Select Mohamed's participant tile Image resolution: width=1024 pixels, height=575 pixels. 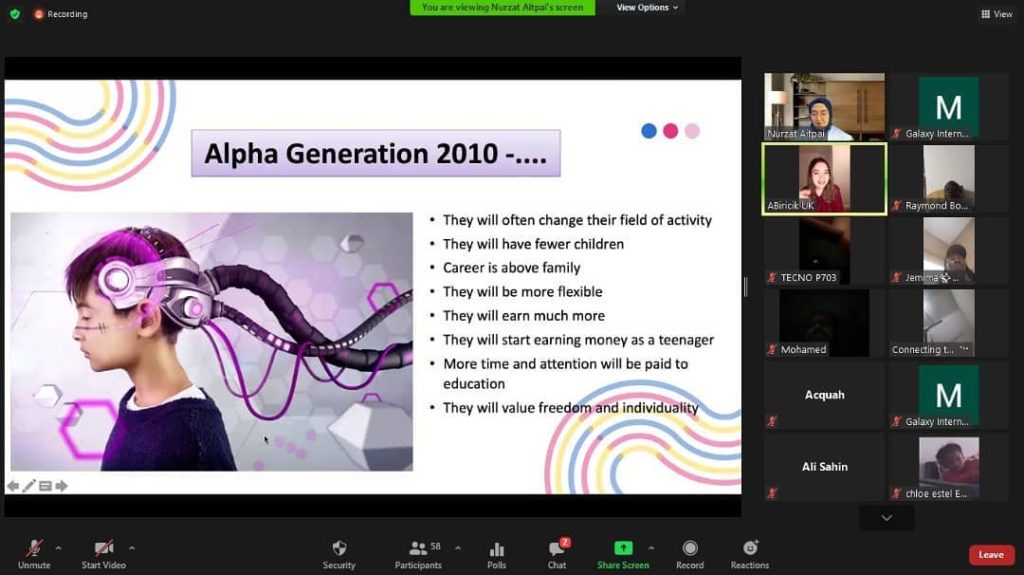point(824,323)
